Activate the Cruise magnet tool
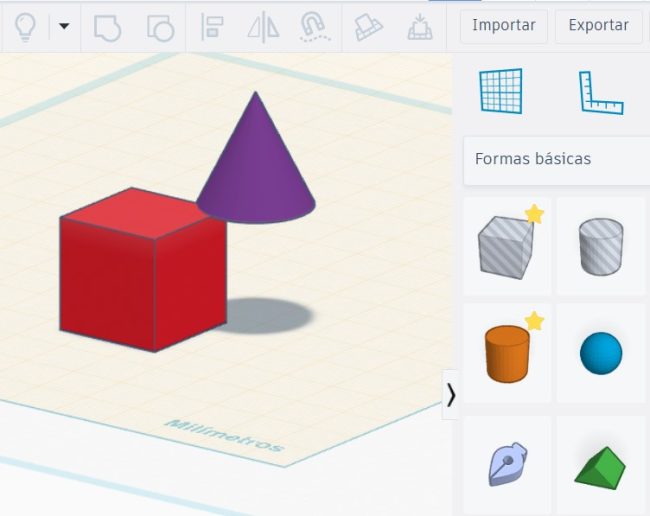This screenshot has width=650, height=516. [x=313, y=27]
